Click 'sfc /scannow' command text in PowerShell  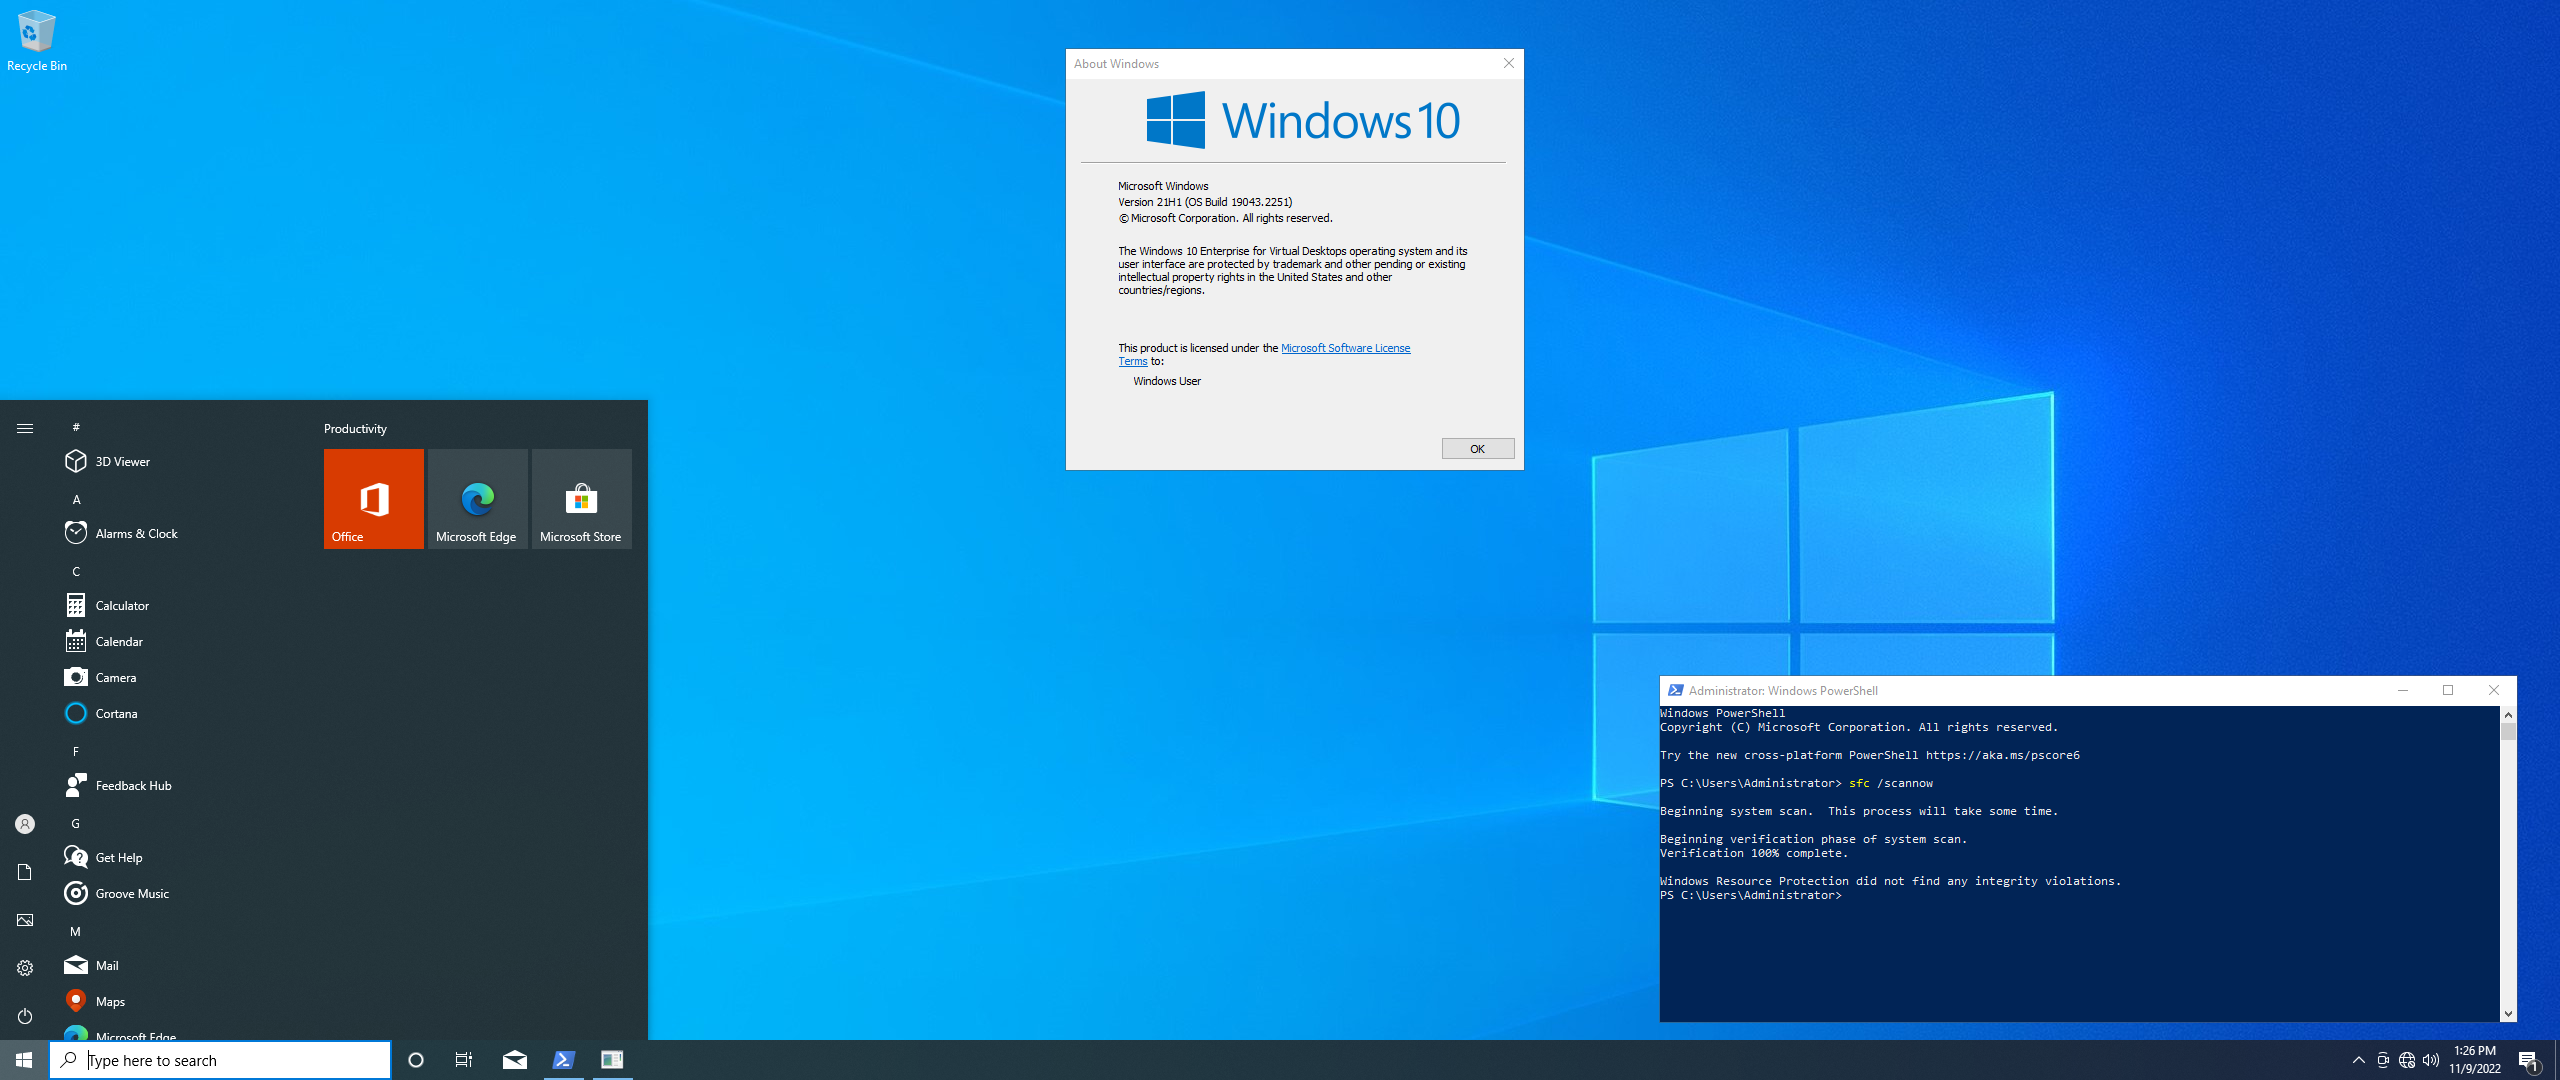1891,784
